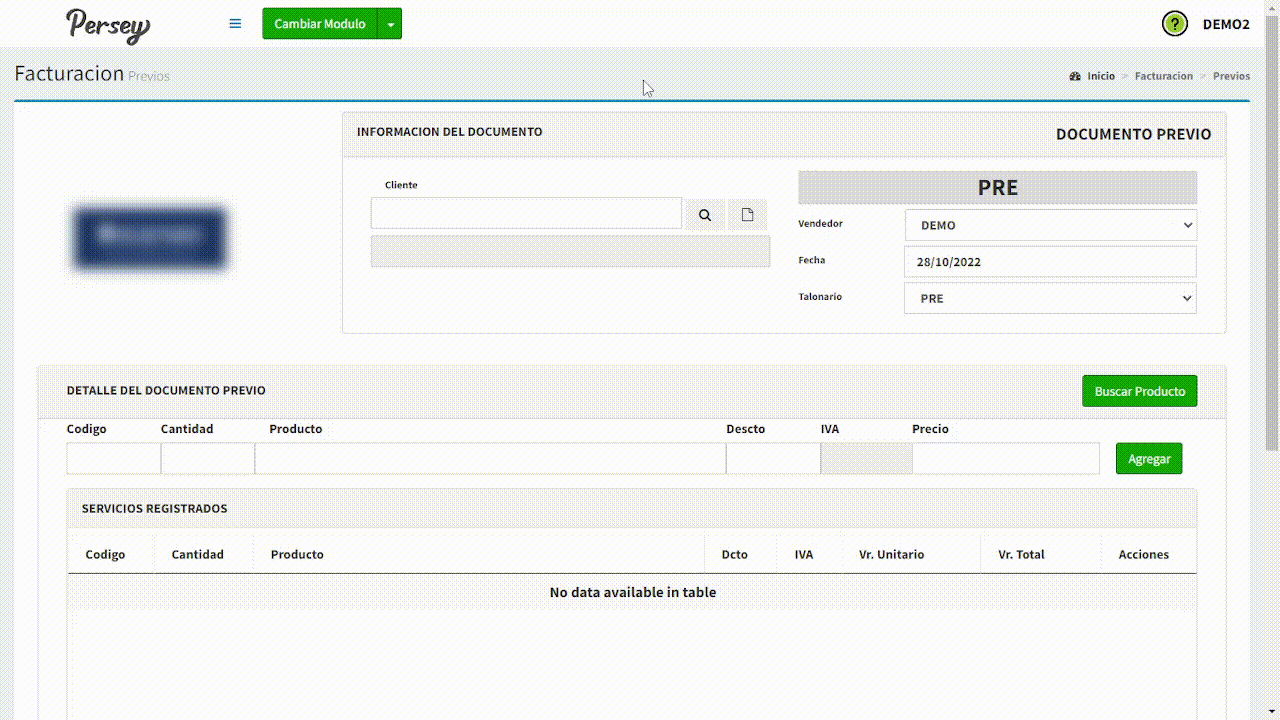Screen dimensions: 1280x720
Task: Open the DEMO2 user menu
Action: click(x=1226, y=24)
